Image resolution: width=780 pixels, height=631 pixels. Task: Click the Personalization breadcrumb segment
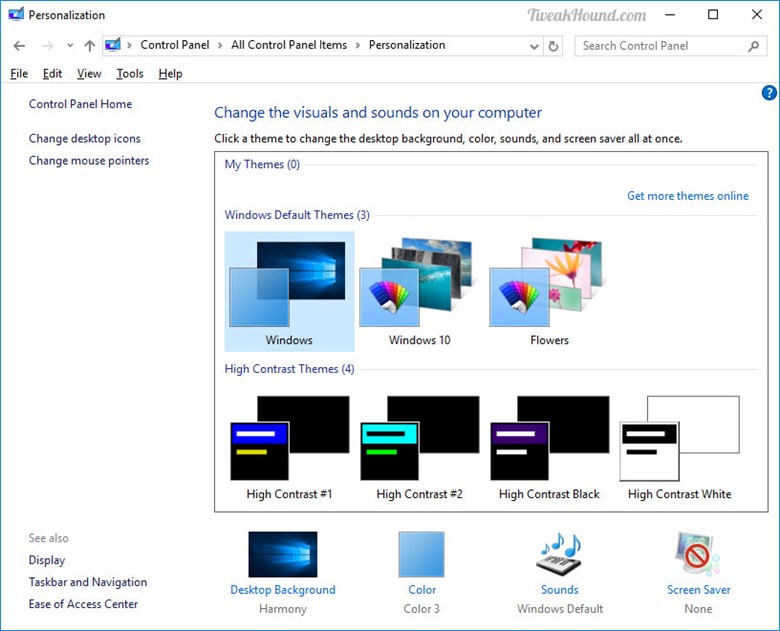tap(407, 45)
